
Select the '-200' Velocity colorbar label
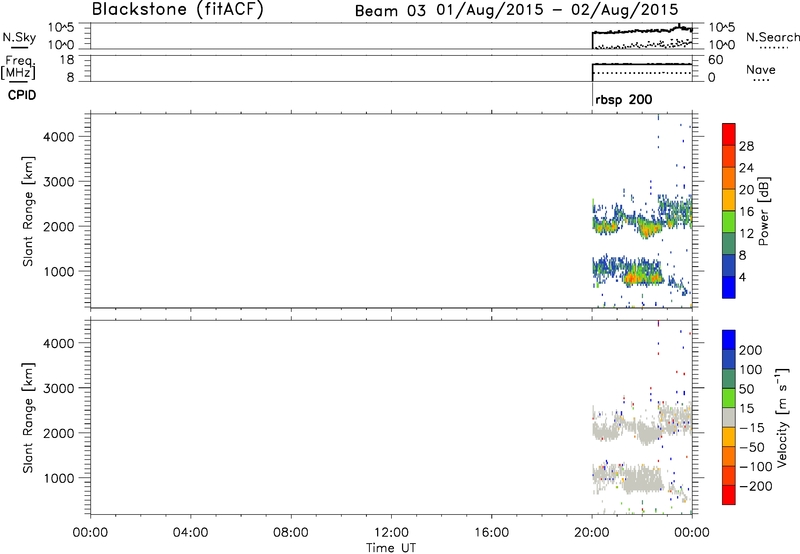[x=756, y=486]
